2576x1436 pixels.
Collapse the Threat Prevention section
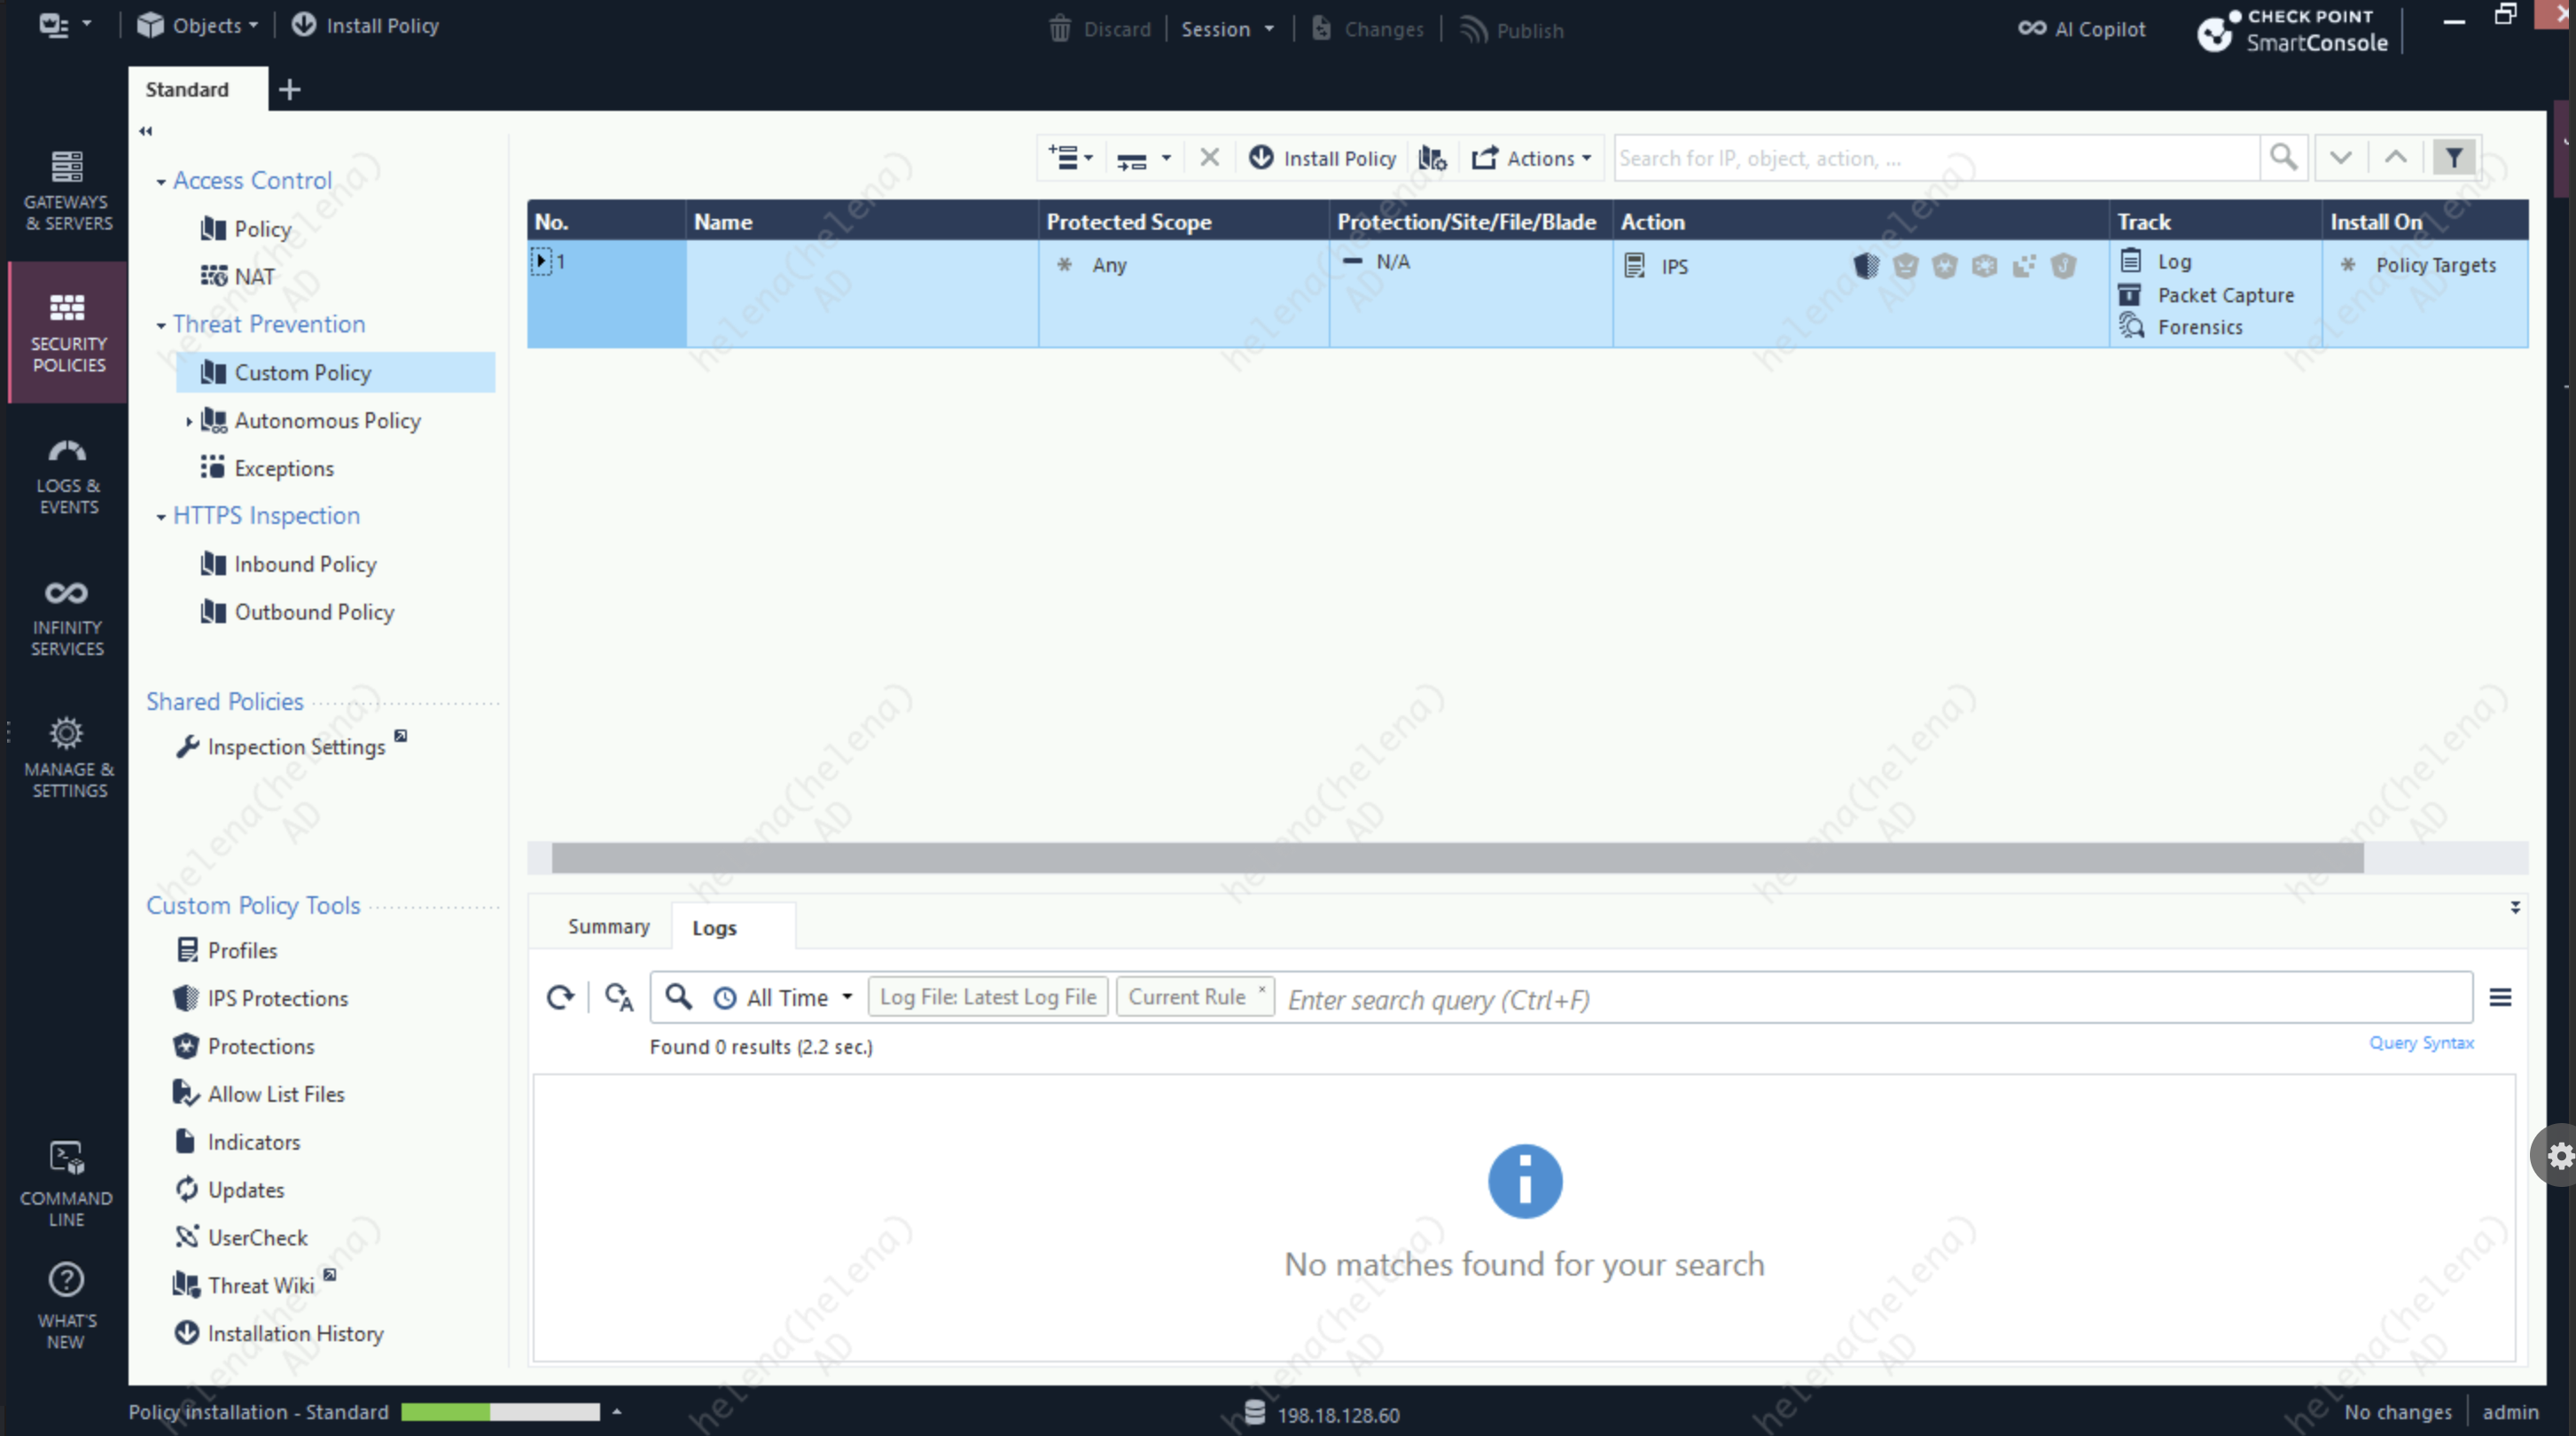coord(161,325)
